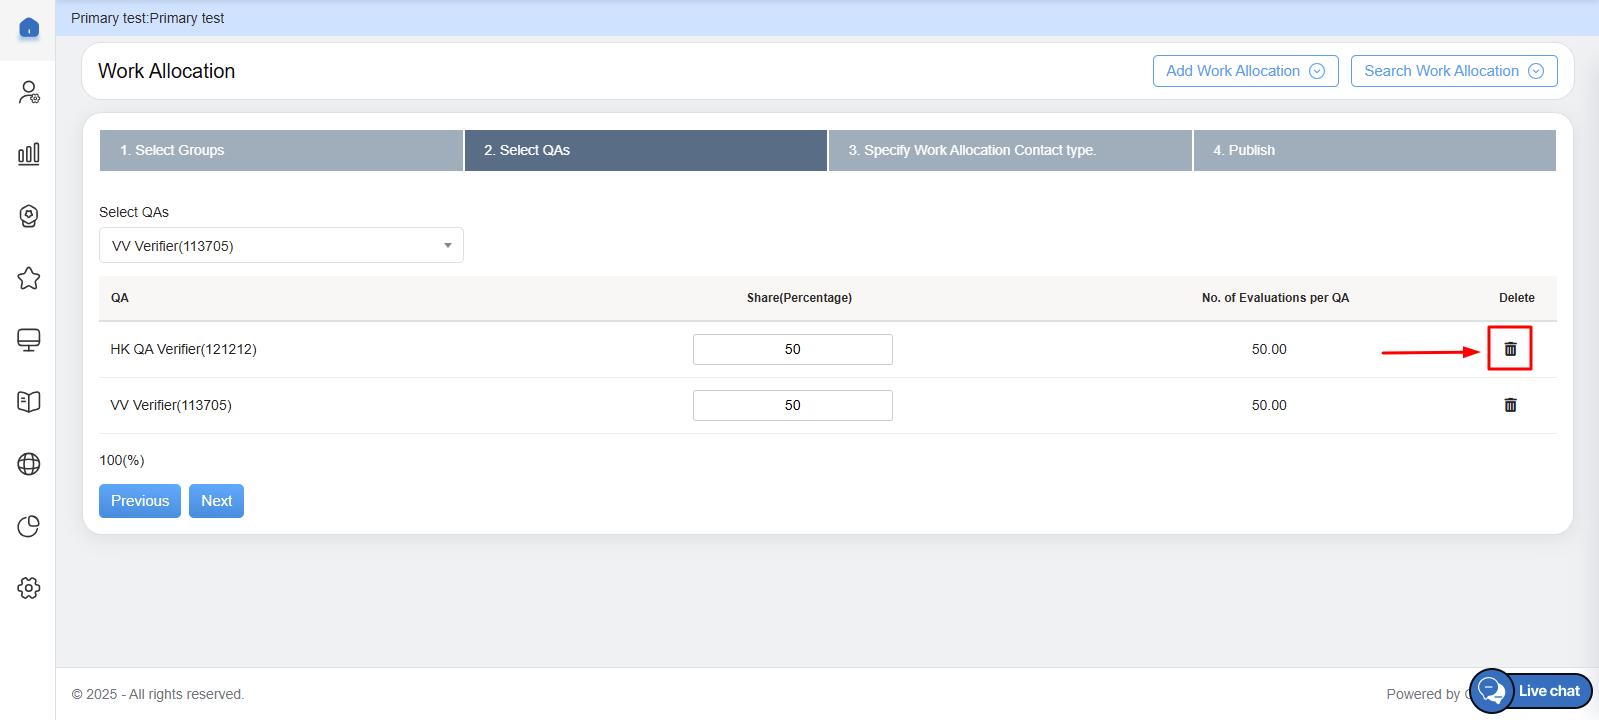This screenshot has height=720, width=1599.
Task: Go to Select Groups step tab
Action: point(281,150)
